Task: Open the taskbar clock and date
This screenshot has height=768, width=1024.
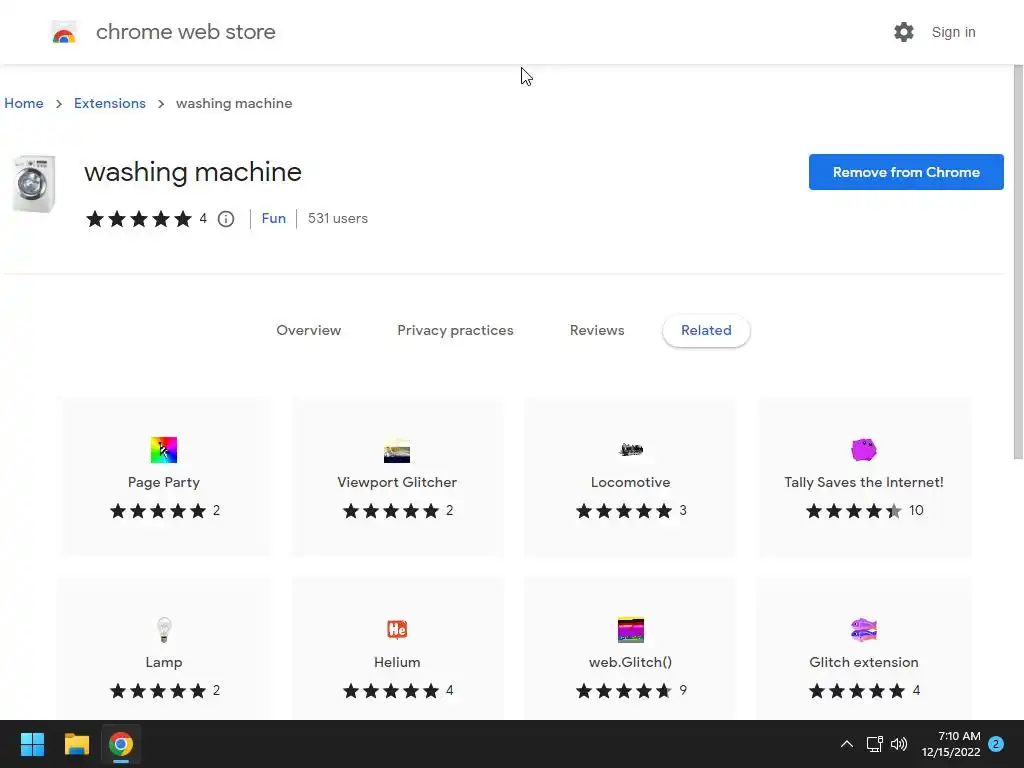Action: (x=951, y=744)
